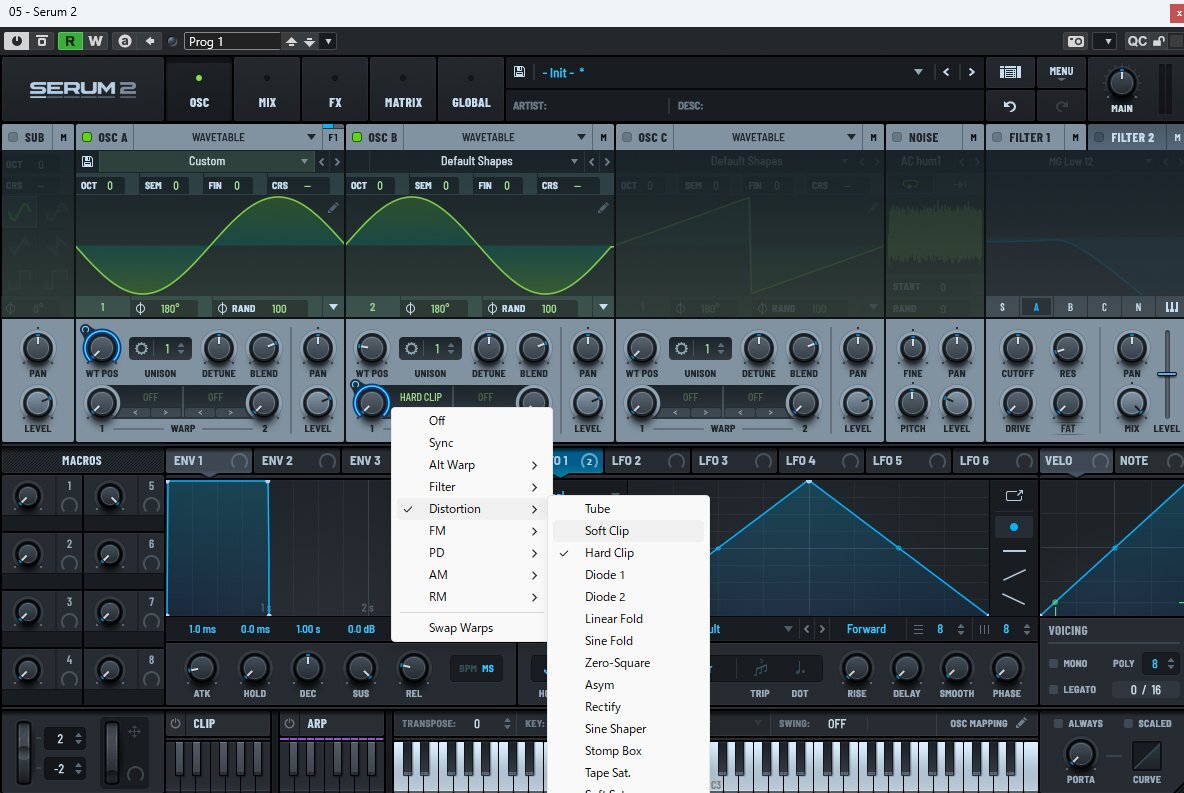
Task: Click the filter LEVEL vertical slider
Action: [x=1167, y=374]
